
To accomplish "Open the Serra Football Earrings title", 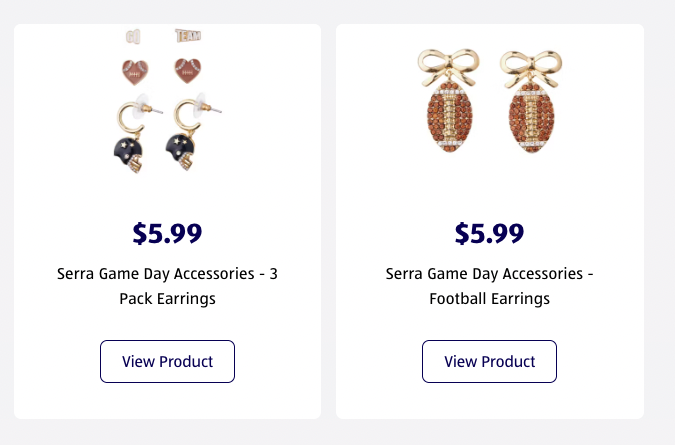I will click(x=489, y=285).
